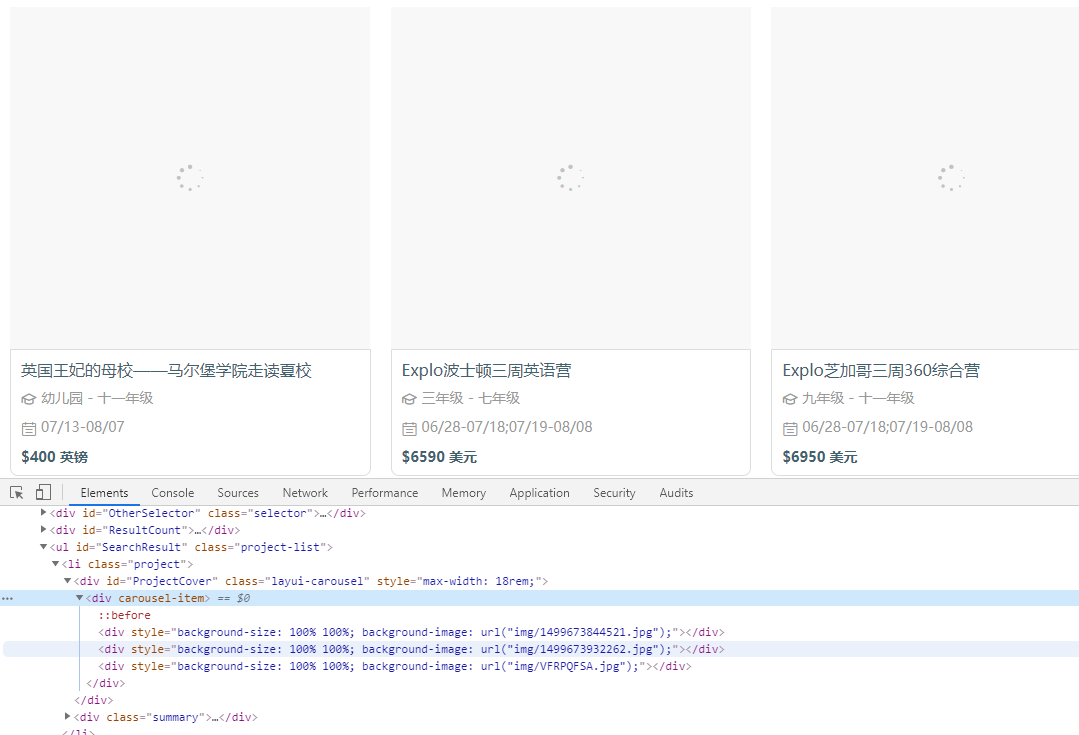Activate the inspect element picker icon
Screen dimensions: 1079x735
coord(17,493)
